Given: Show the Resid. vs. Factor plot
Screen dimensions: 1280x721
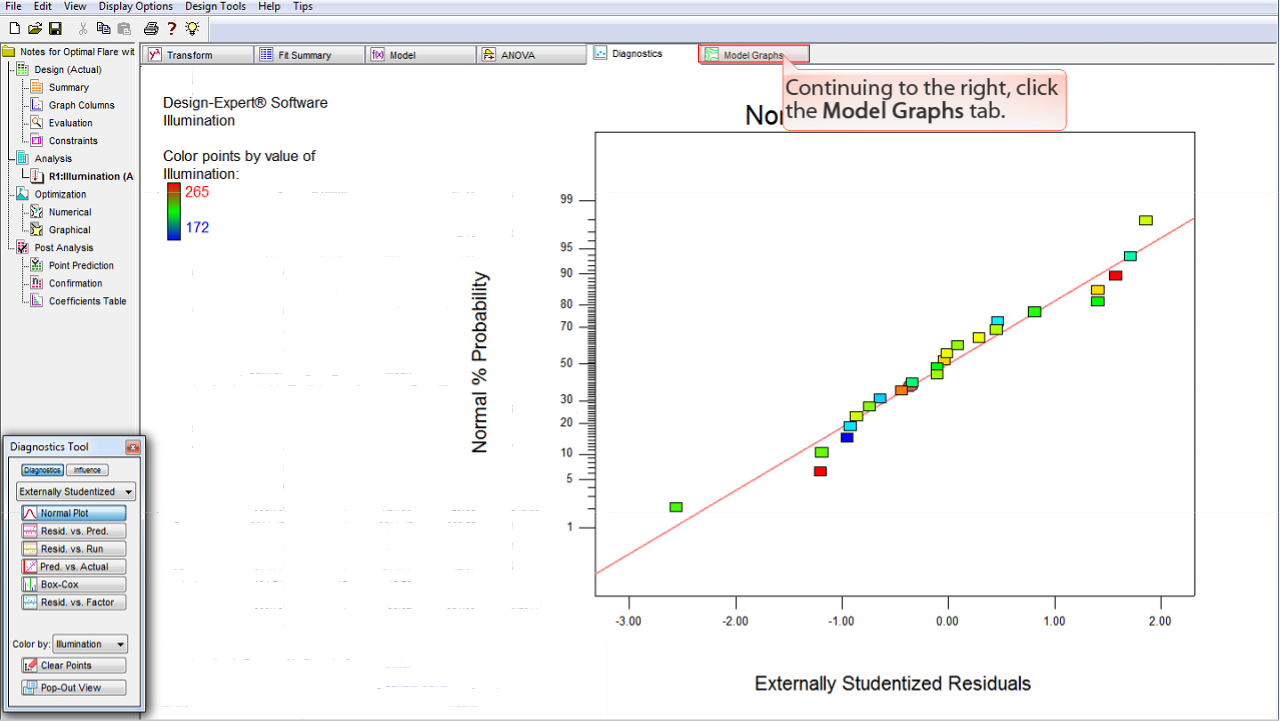Looking at the screenshot, I should point(73,602).
